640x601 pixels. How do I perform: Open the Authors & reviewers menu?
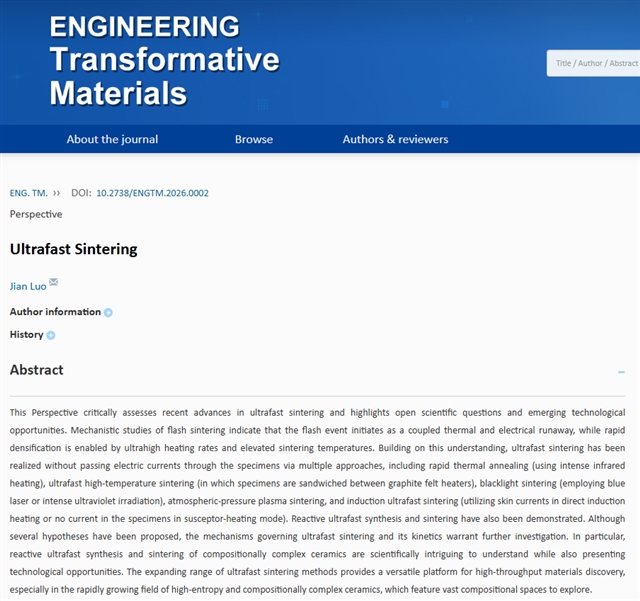[395, 139]
